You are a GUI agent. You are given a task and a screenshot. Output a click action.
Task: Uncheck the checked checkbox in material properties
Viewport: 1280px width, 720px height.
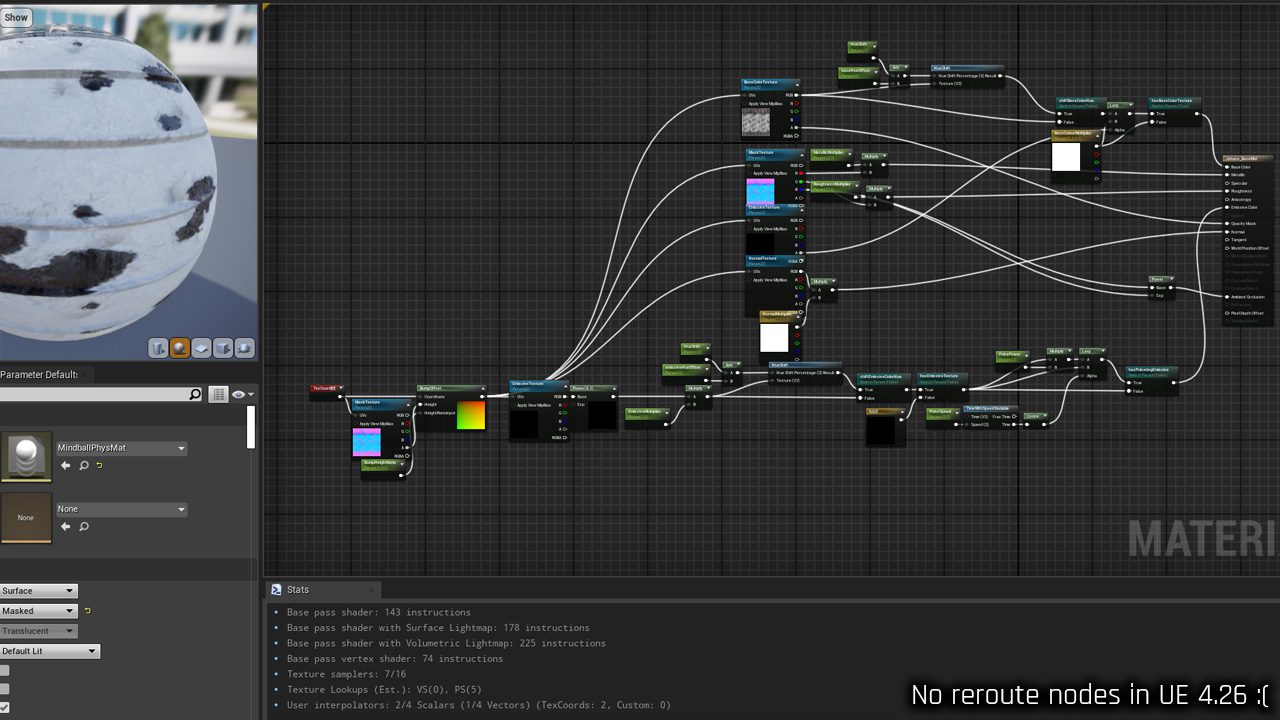coord(5,707)
